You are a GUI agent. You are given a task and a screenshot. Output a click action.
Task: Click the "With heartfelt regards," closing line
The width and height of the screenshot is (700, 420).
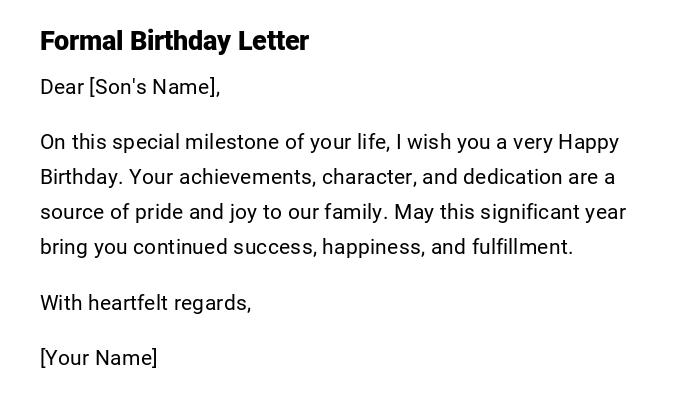click(x=145, y=302)
